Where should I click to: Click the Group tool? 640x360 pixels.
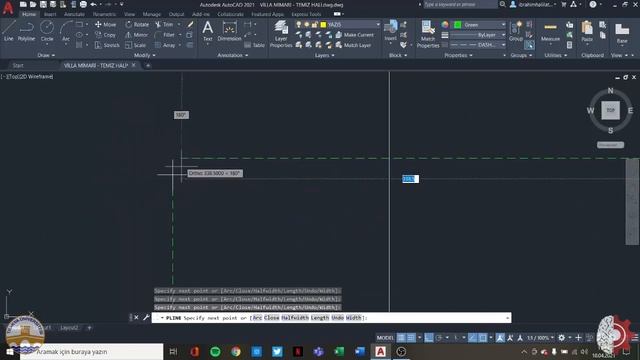516,31
